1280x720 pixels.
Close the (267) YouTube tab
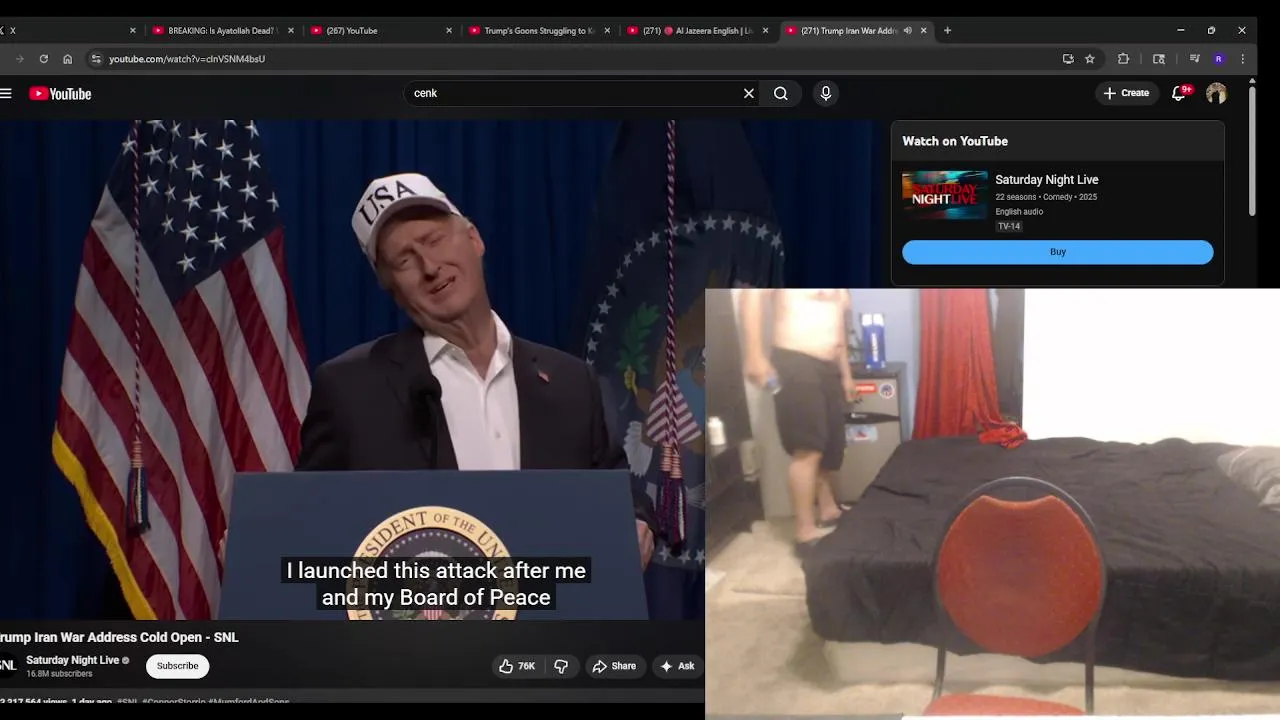[x=449, y=31]
